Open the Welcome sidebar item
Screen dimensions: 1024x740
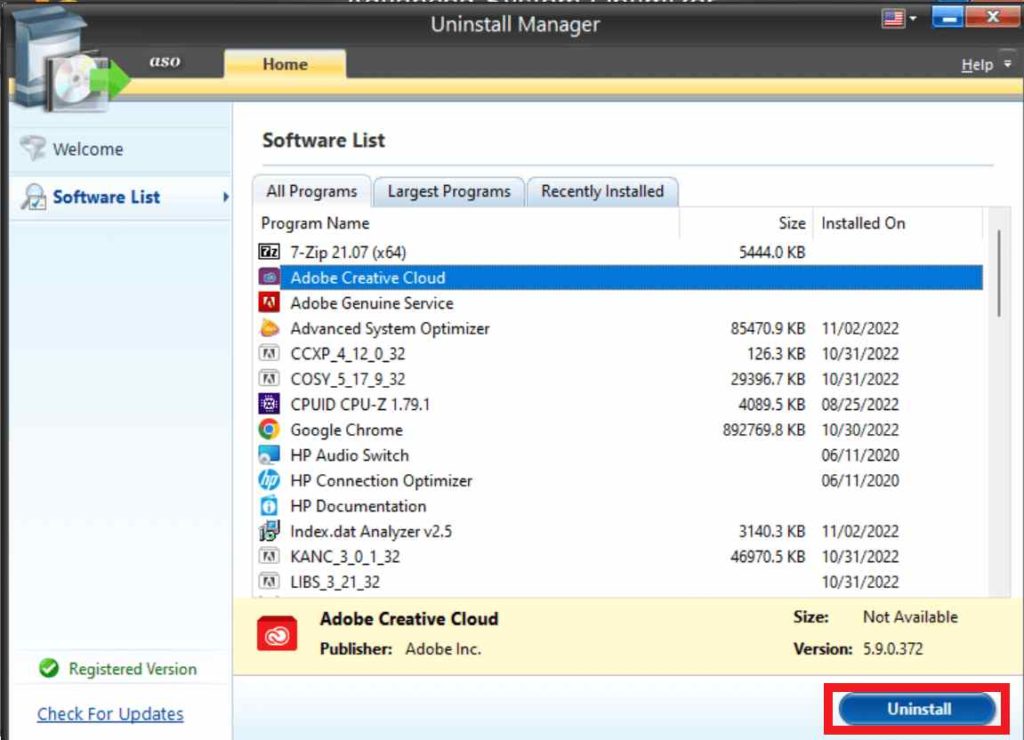point(121,149)
